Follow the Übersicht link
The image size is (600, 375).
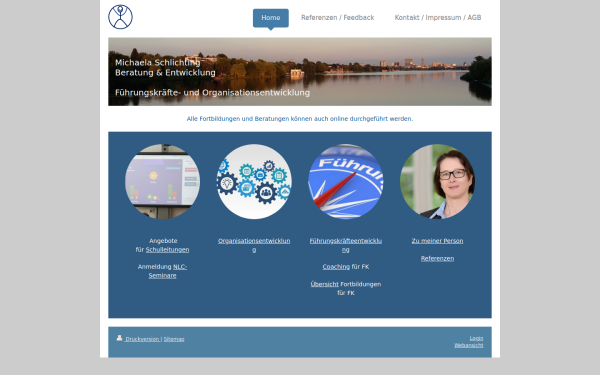pos(324,284)
